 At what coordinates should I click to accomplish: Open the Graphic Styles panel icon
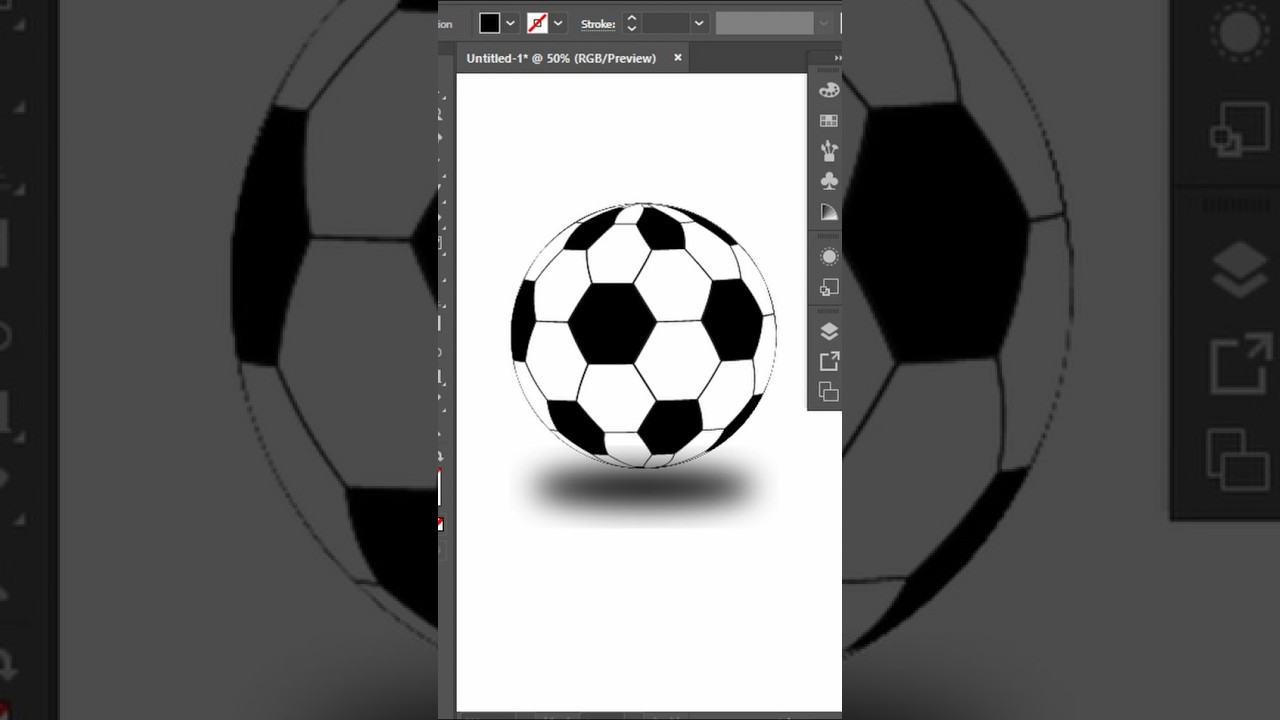(x=829, y=288)
